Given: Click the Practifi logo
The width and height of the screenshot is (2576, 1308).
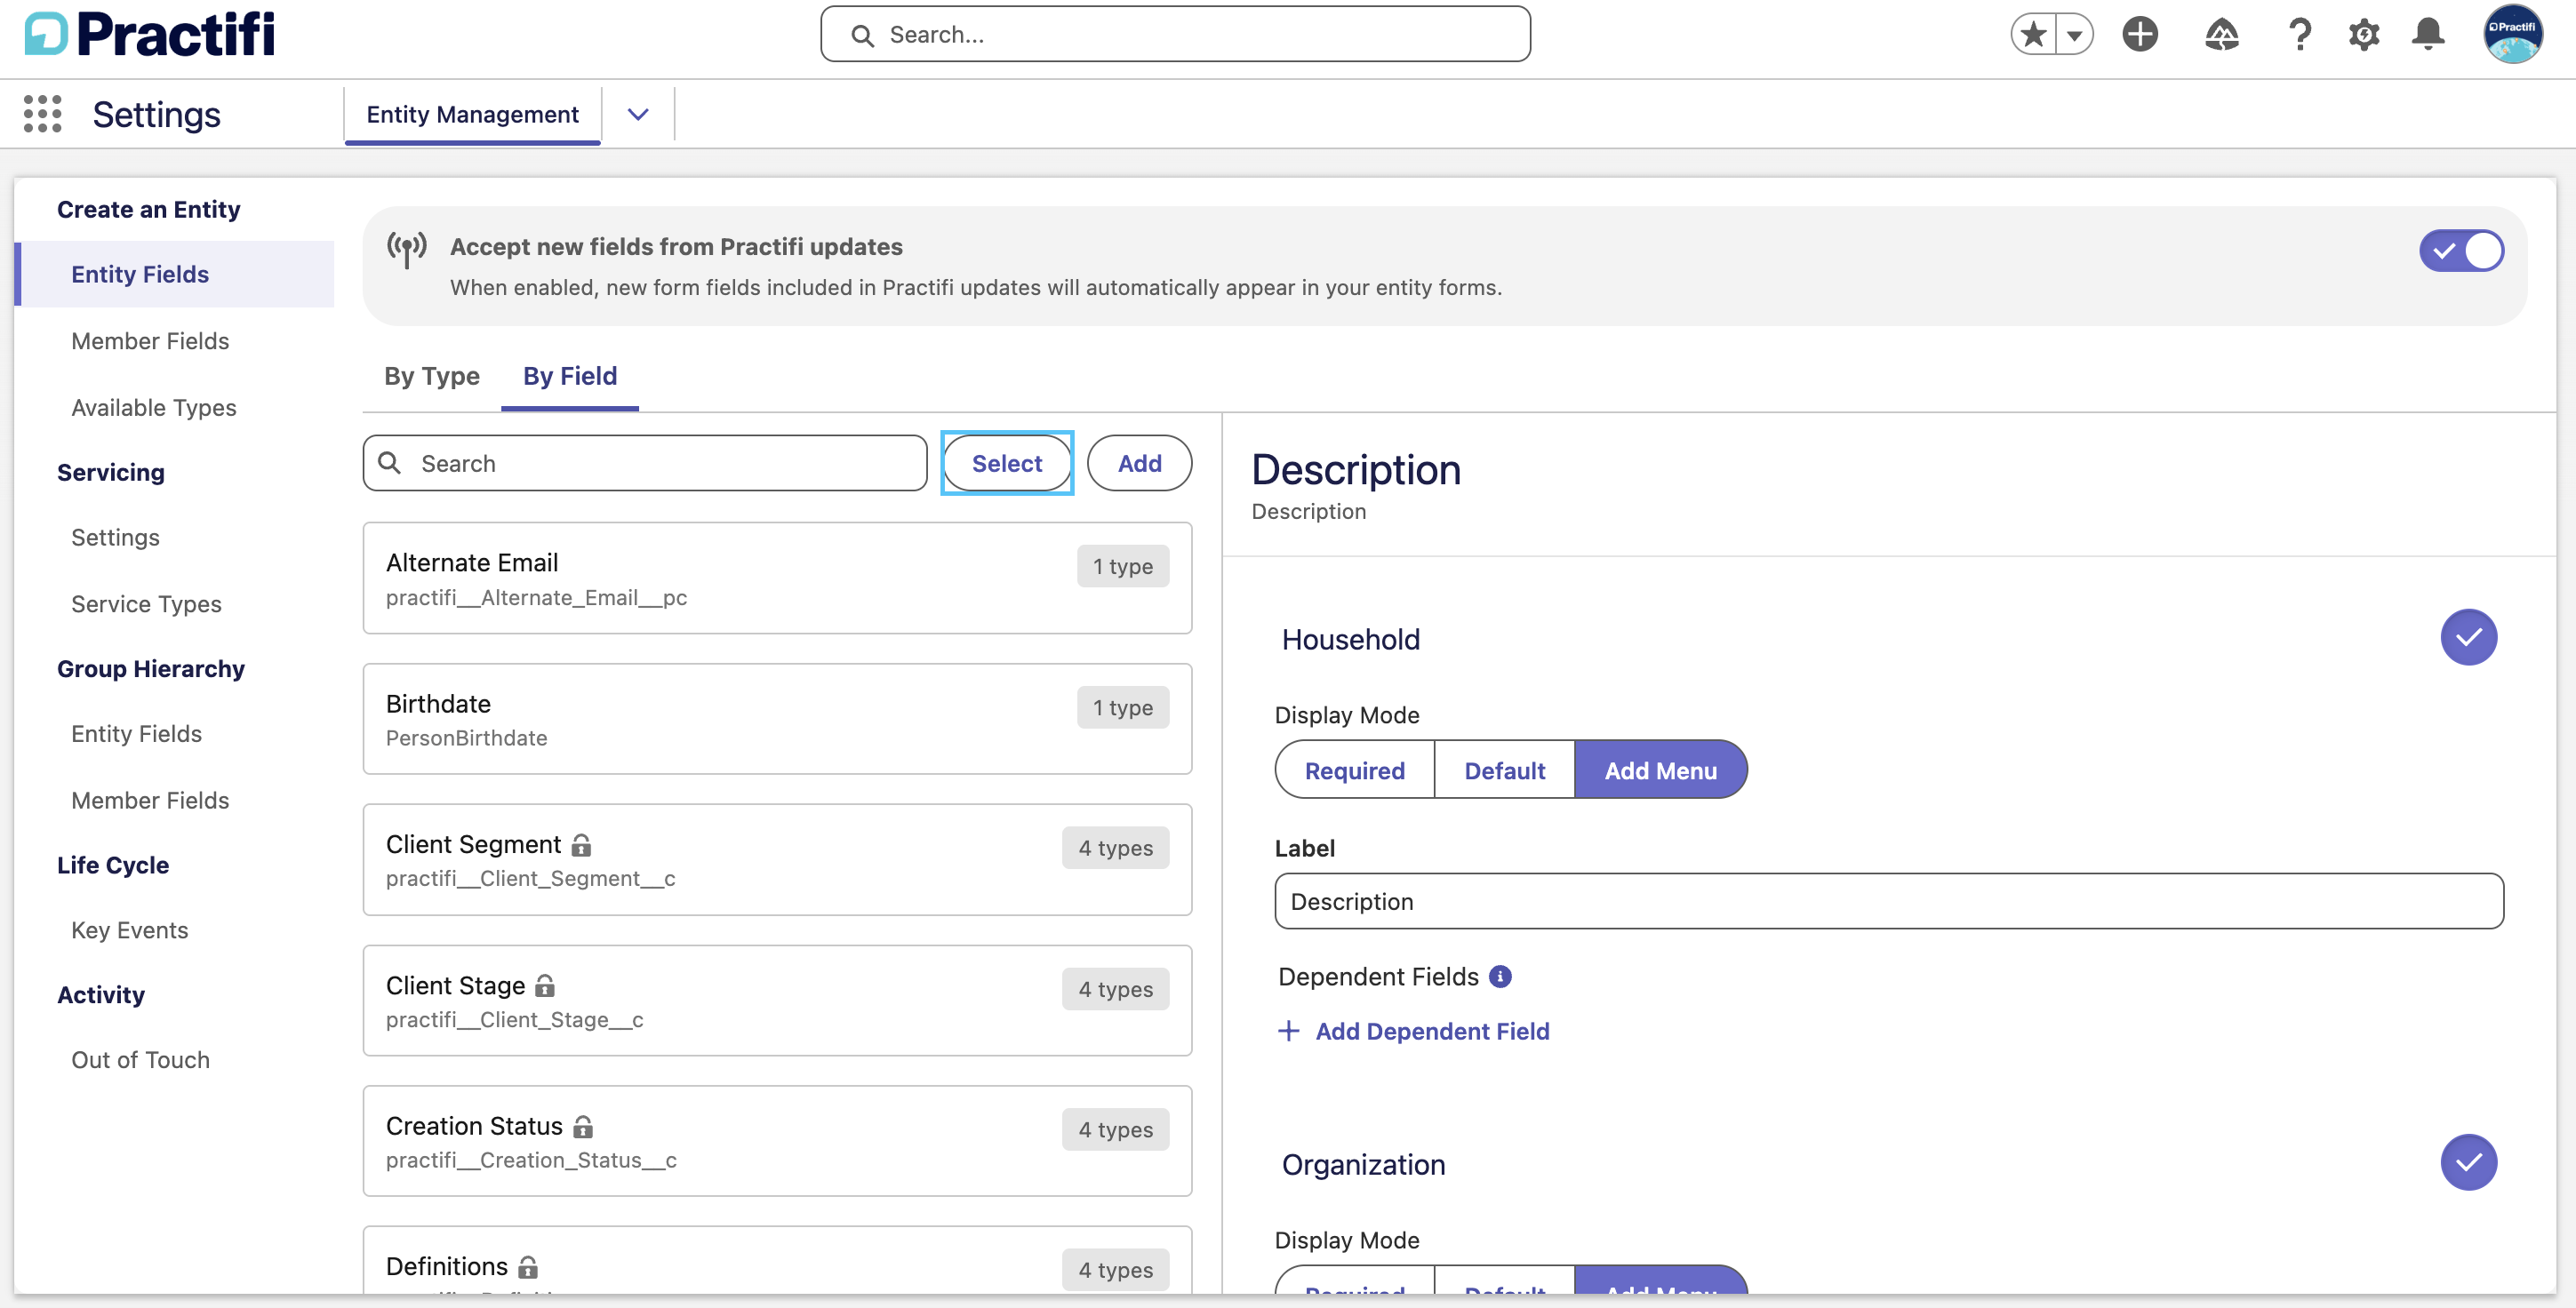Looking at the screenshot, I should (x=150, y=34).
